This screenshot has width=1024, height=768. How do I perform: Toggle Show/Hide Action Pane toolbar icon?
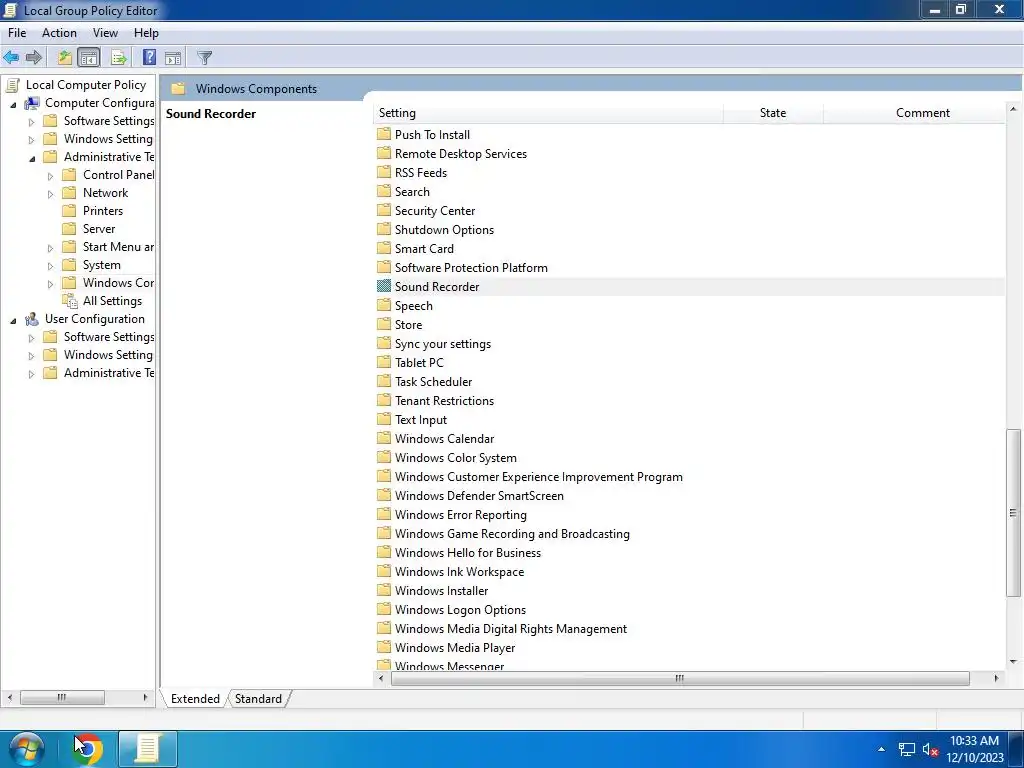[x=173, y=57]
